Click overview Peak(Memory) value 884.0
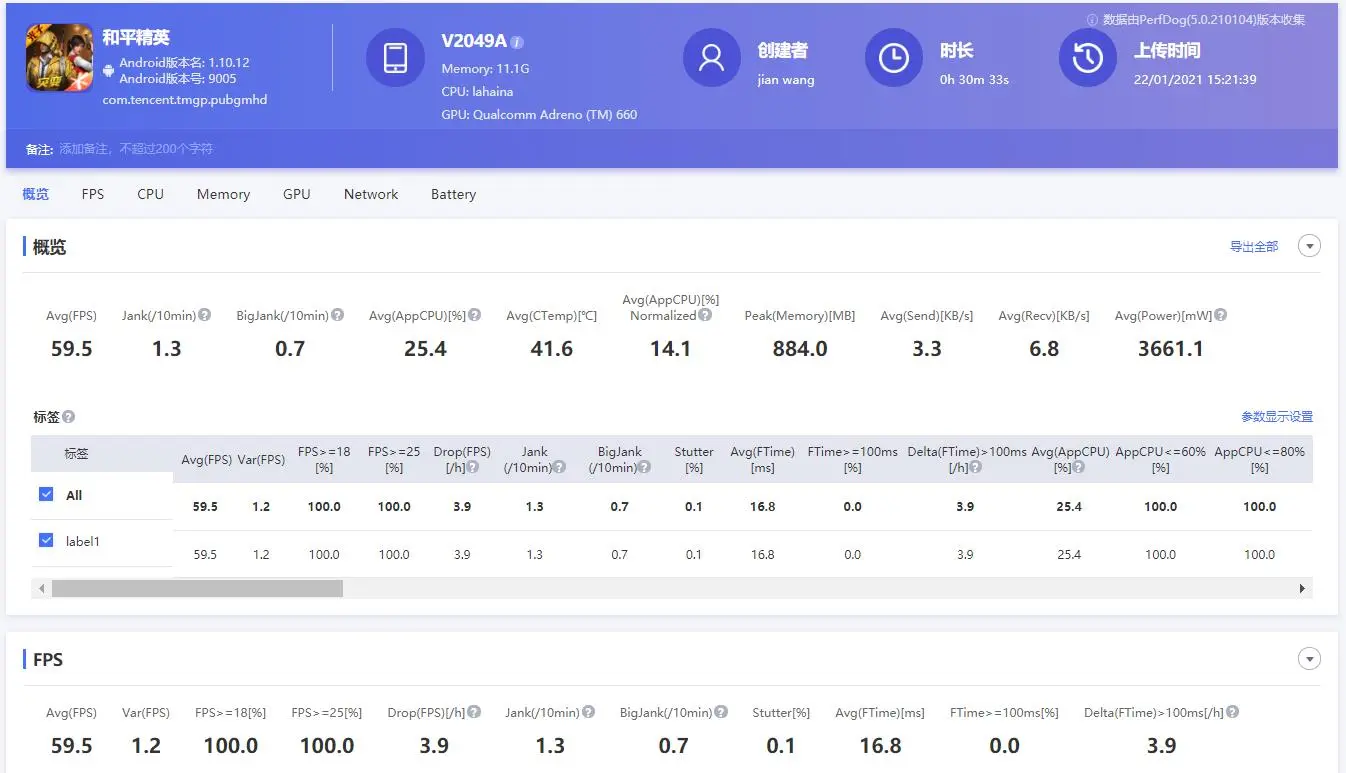The width and height of the screenshot is (1346, 773). (x=800, y=349)
